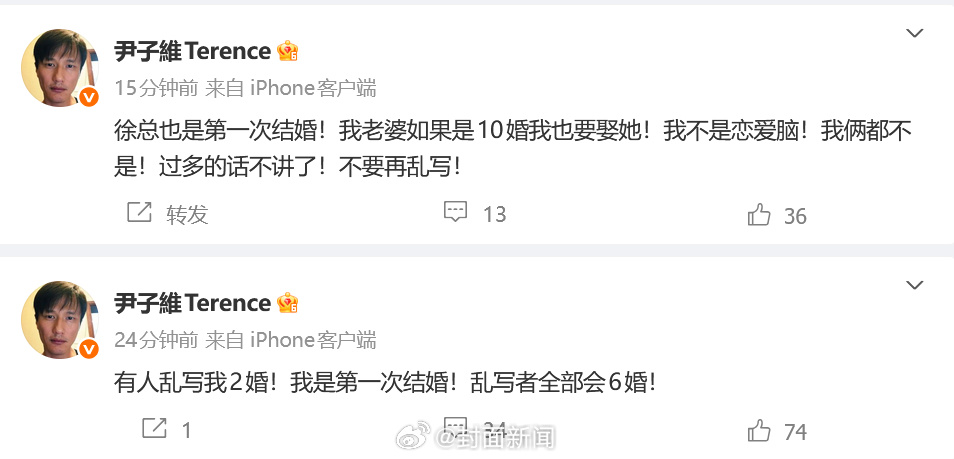The width and height of the screenshot is (954, 459).
Task: Expand the chevron menu on the 24分钟前 post
Action: tap(914, 286)
